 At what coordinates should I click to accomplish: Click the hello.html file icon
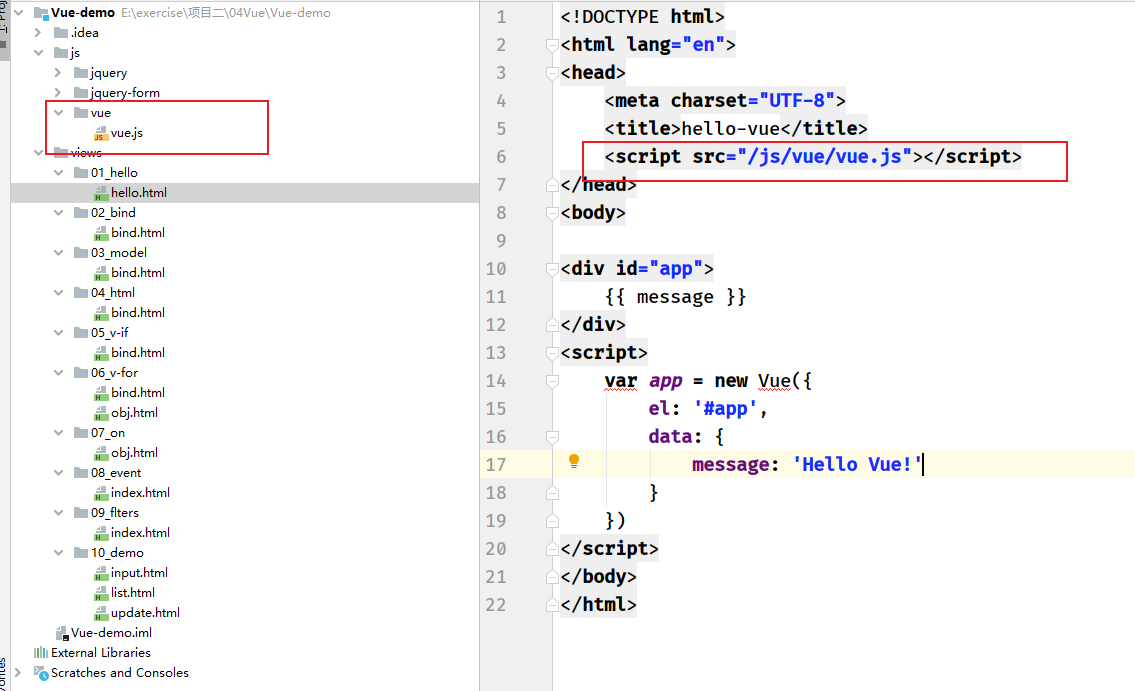pyautogui.click(x=101, y=193)
